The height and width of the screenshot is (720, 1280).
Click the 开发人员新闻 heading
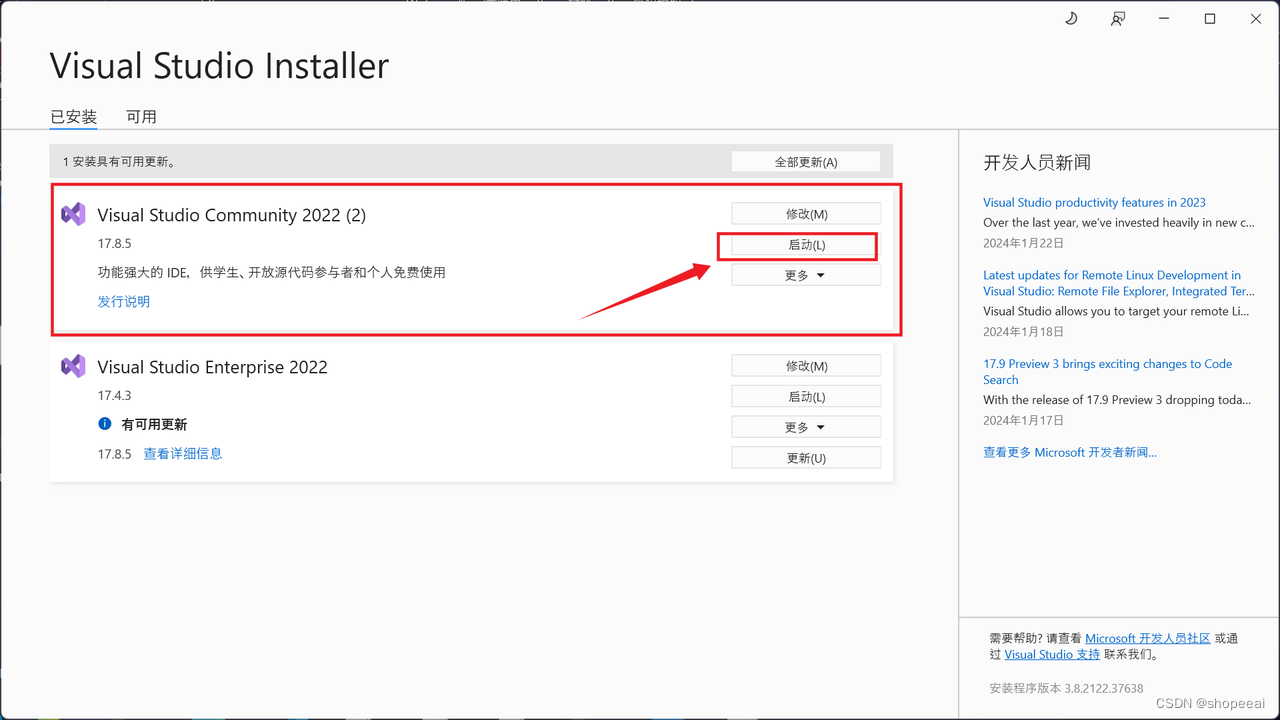coord(1037,162)
